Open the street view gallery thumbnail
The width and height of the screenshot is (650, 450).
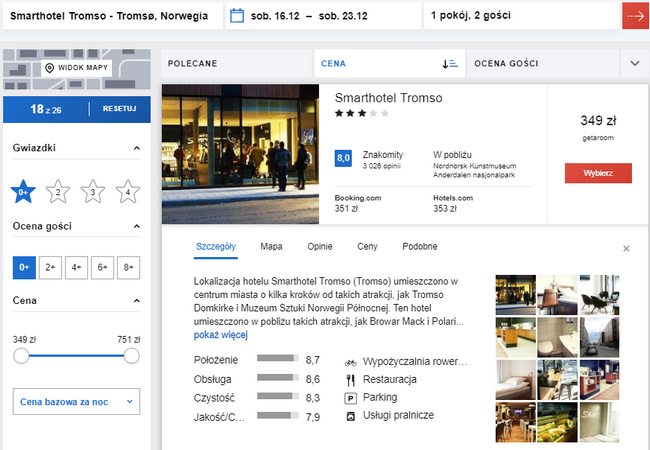pyautogui.click(x=599, y=337)
